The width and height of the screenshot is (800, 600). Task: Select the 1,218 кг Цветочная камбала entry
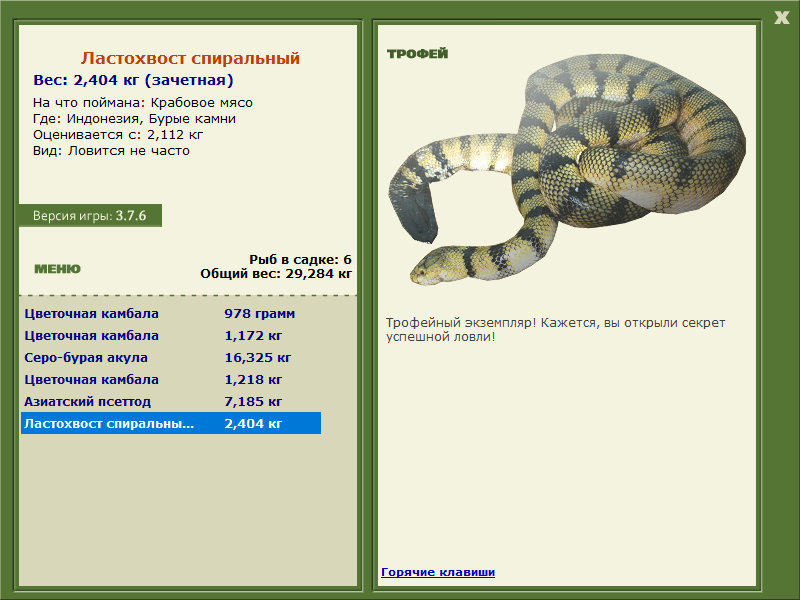click(171, 380)
